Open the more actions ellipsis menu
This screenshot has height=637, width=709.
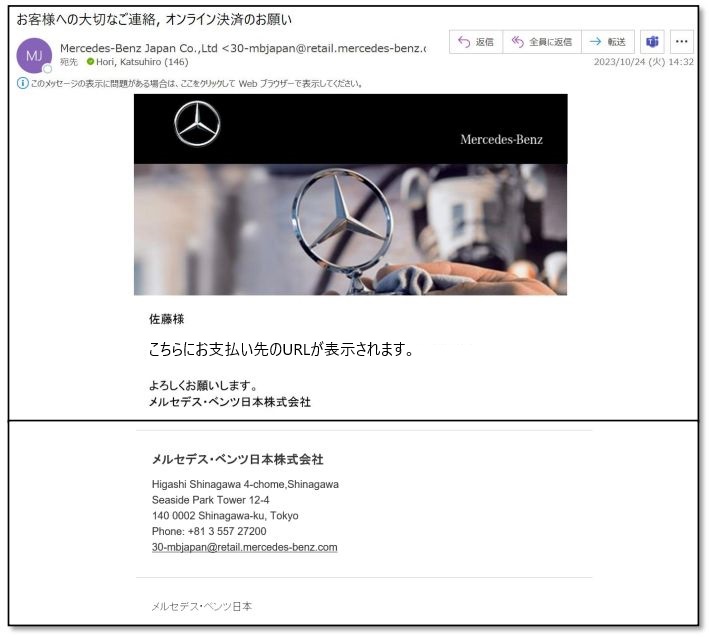coord(681,42)
